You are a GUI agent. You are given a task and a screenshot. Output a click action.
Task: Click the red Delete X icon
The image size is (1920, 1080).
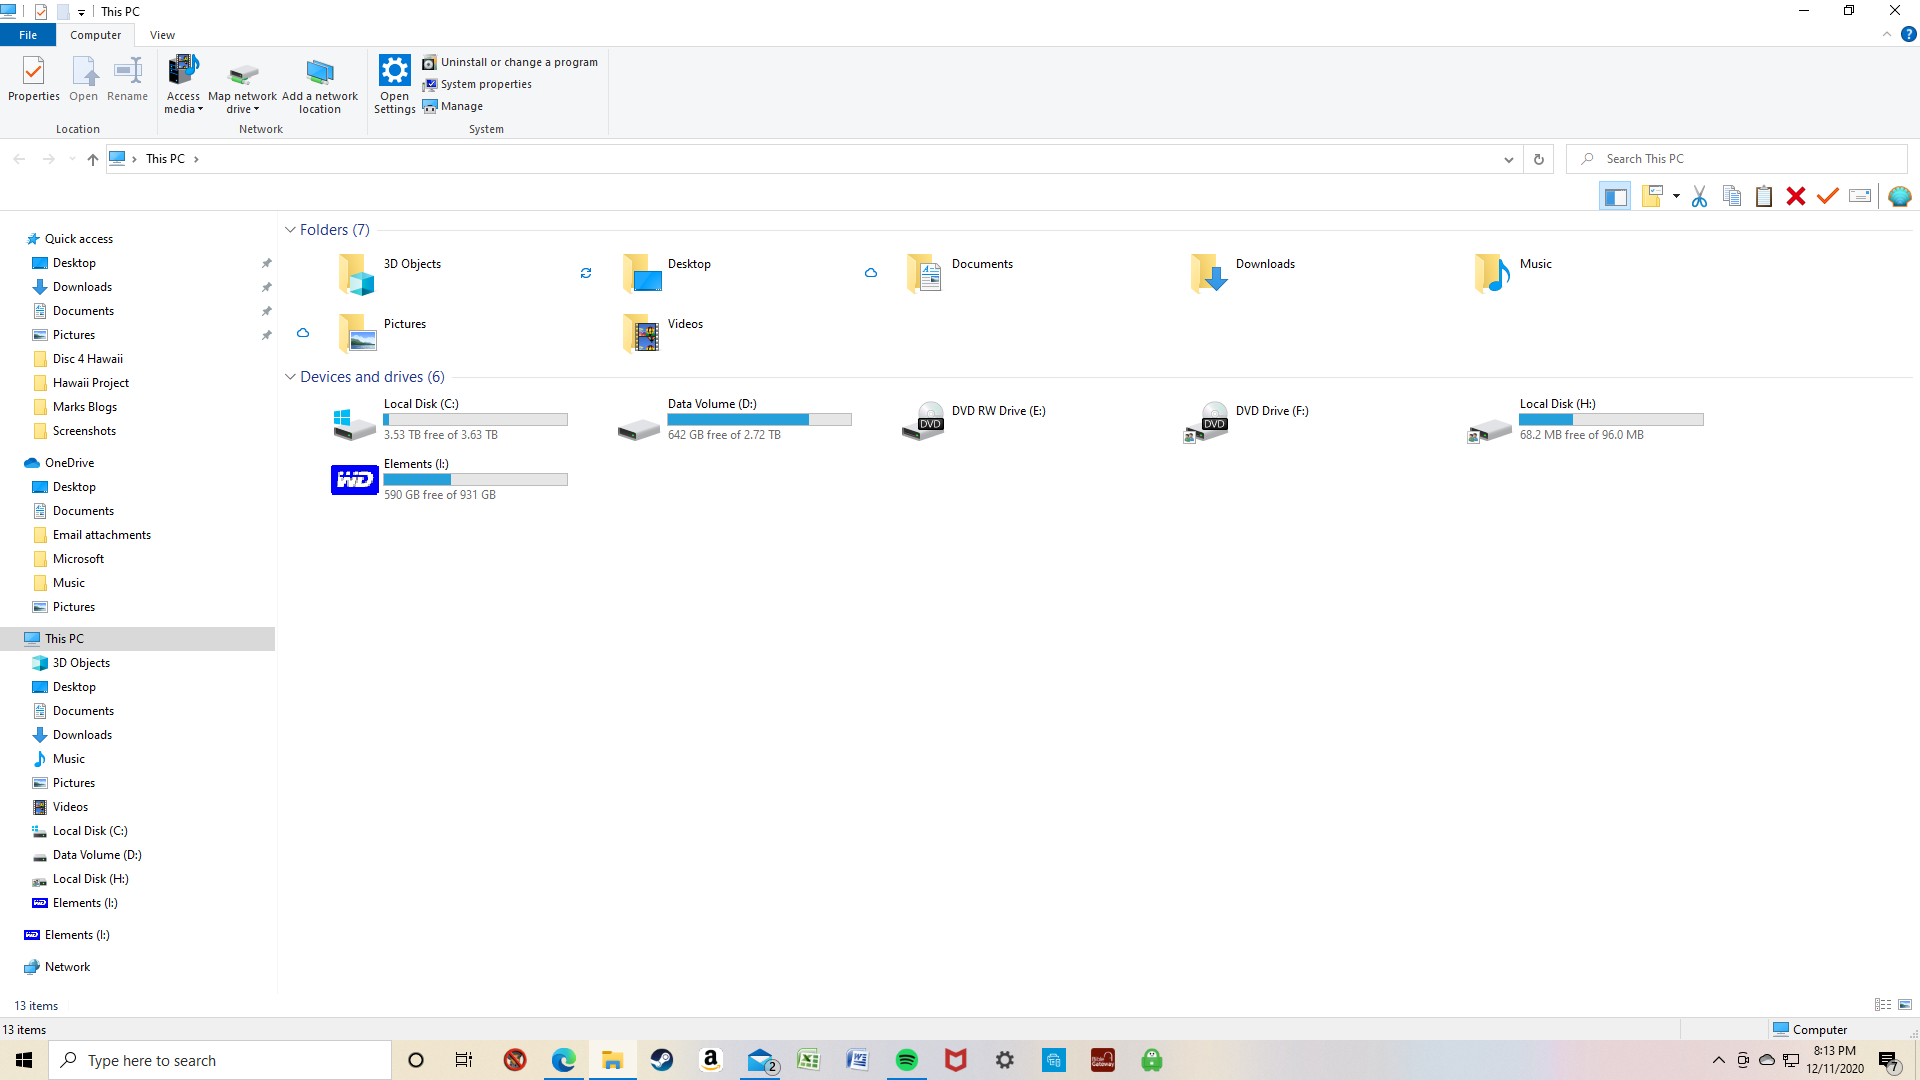click(1796, 196)
